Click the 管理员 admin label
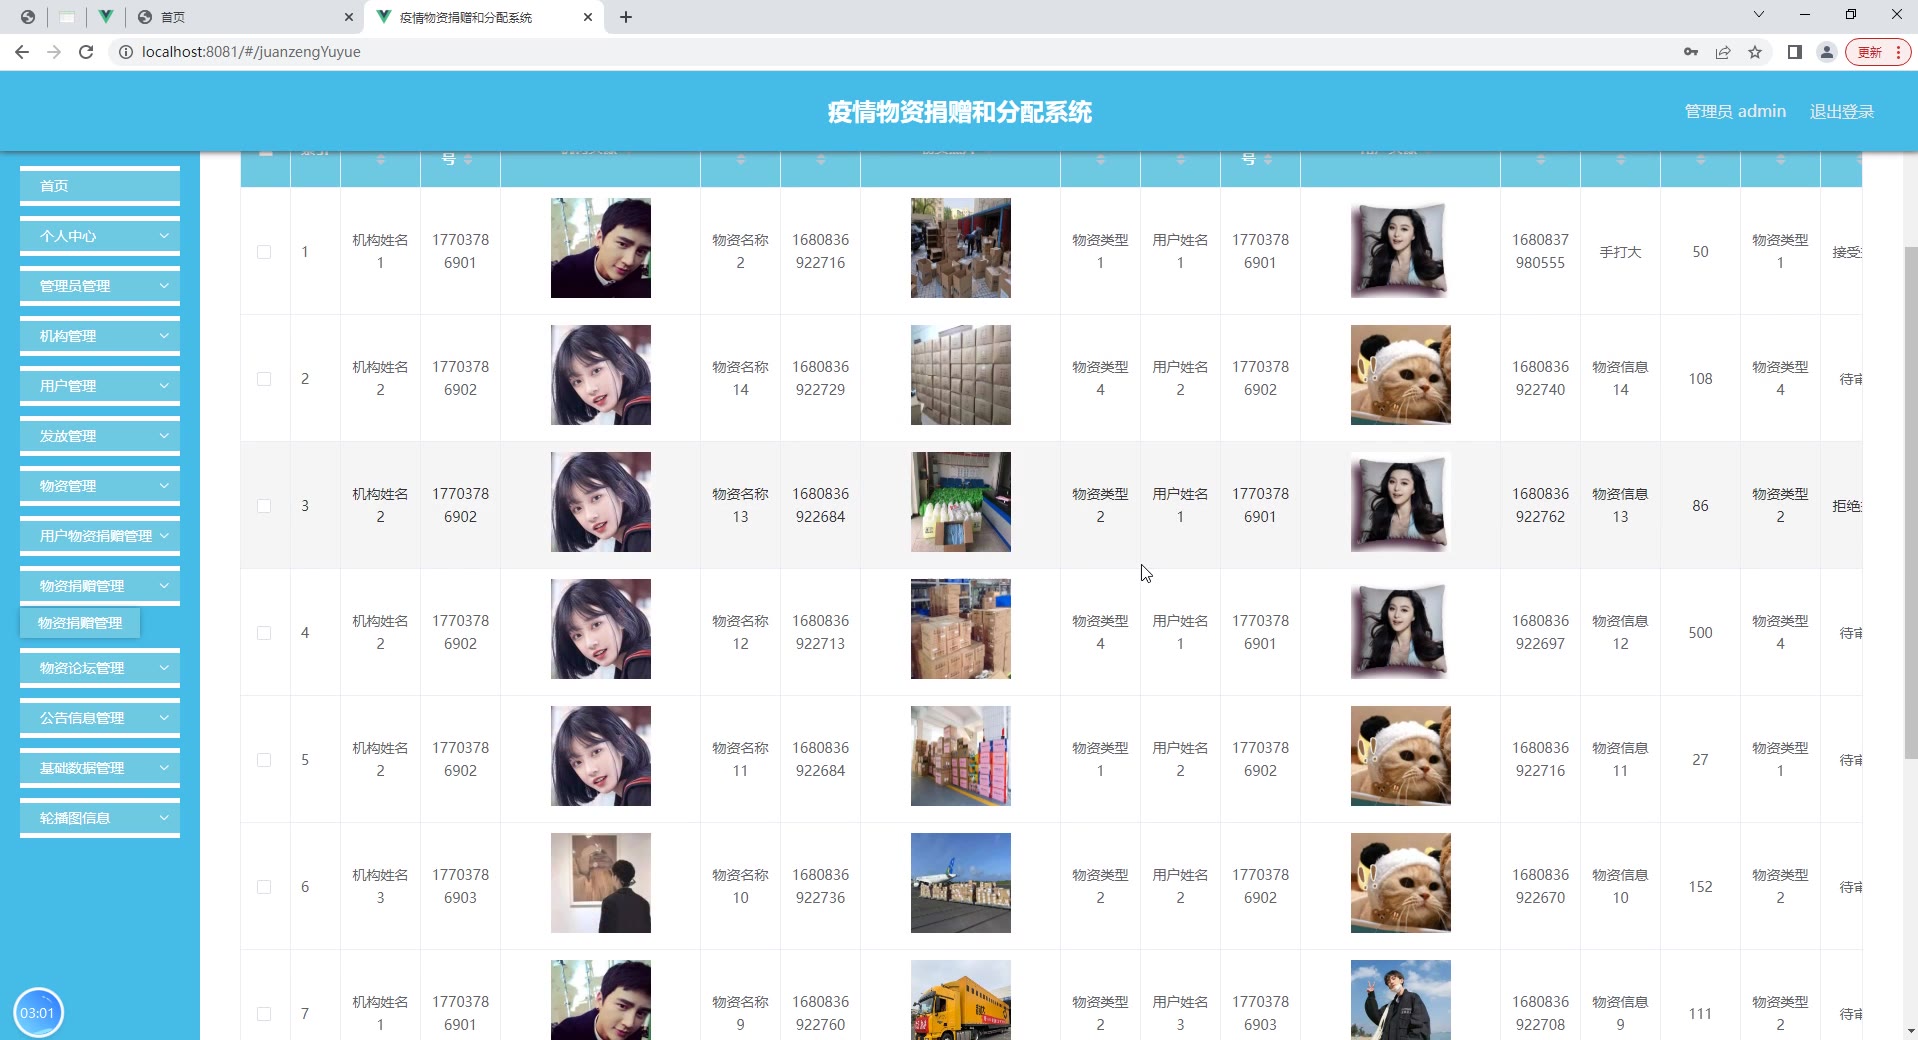This screenshot has height=1040, width=1918. coord(1735,112)
